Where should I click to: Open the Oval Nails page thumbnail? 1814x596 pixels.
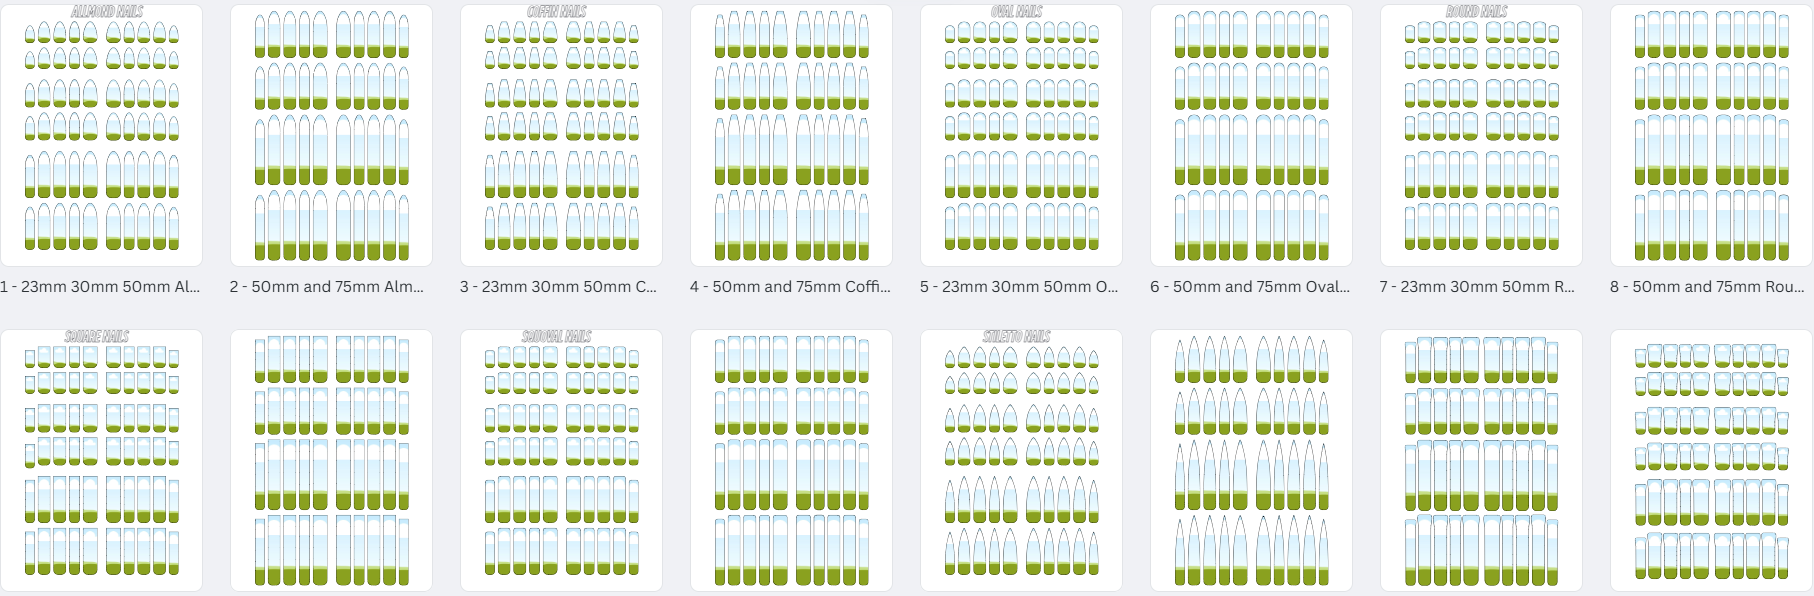click(1021, 135)
